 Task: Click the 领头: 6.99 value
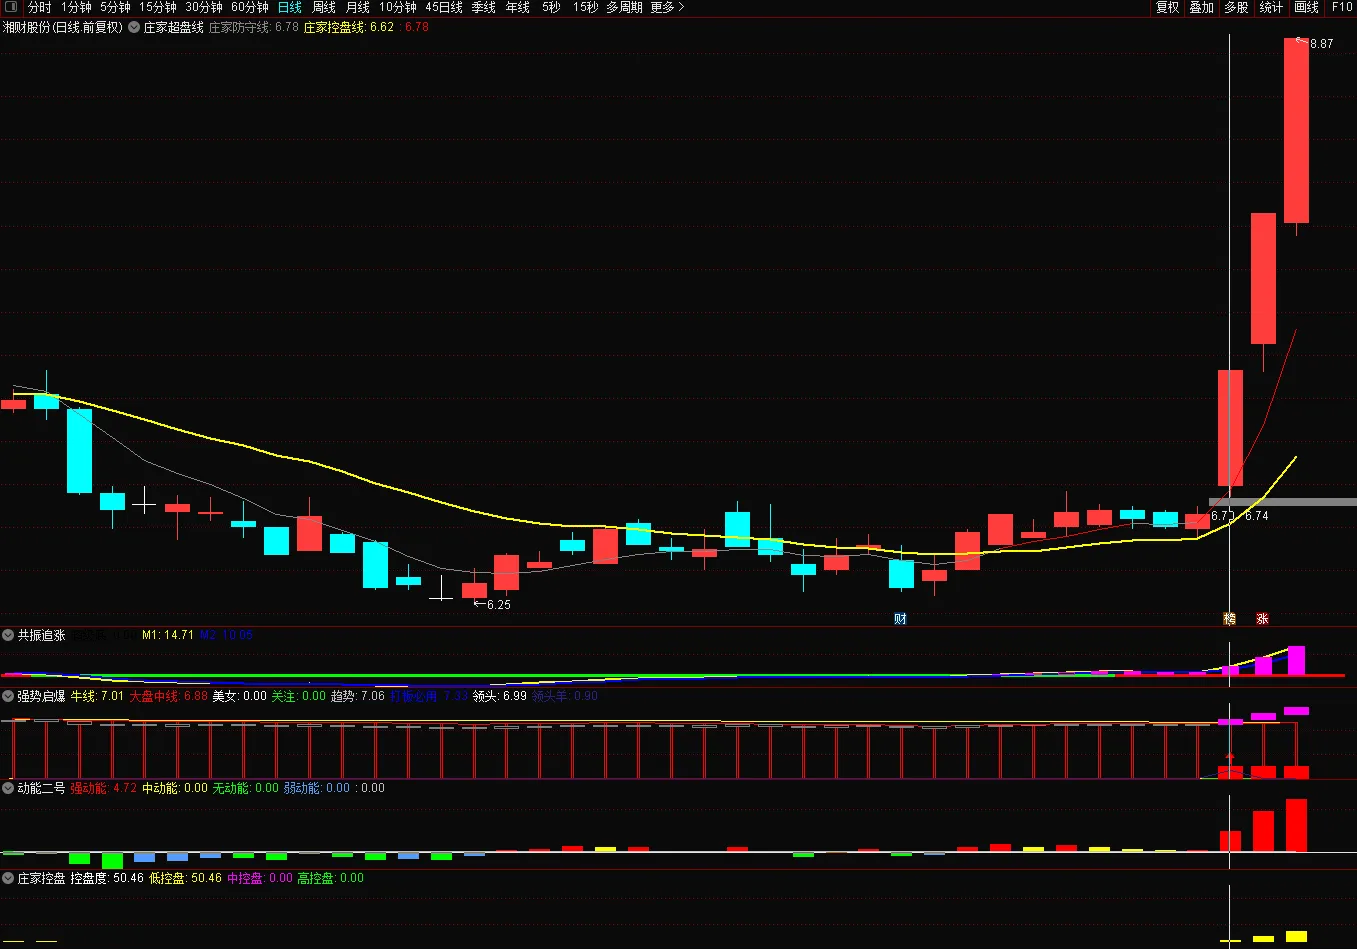pos(499,696)
